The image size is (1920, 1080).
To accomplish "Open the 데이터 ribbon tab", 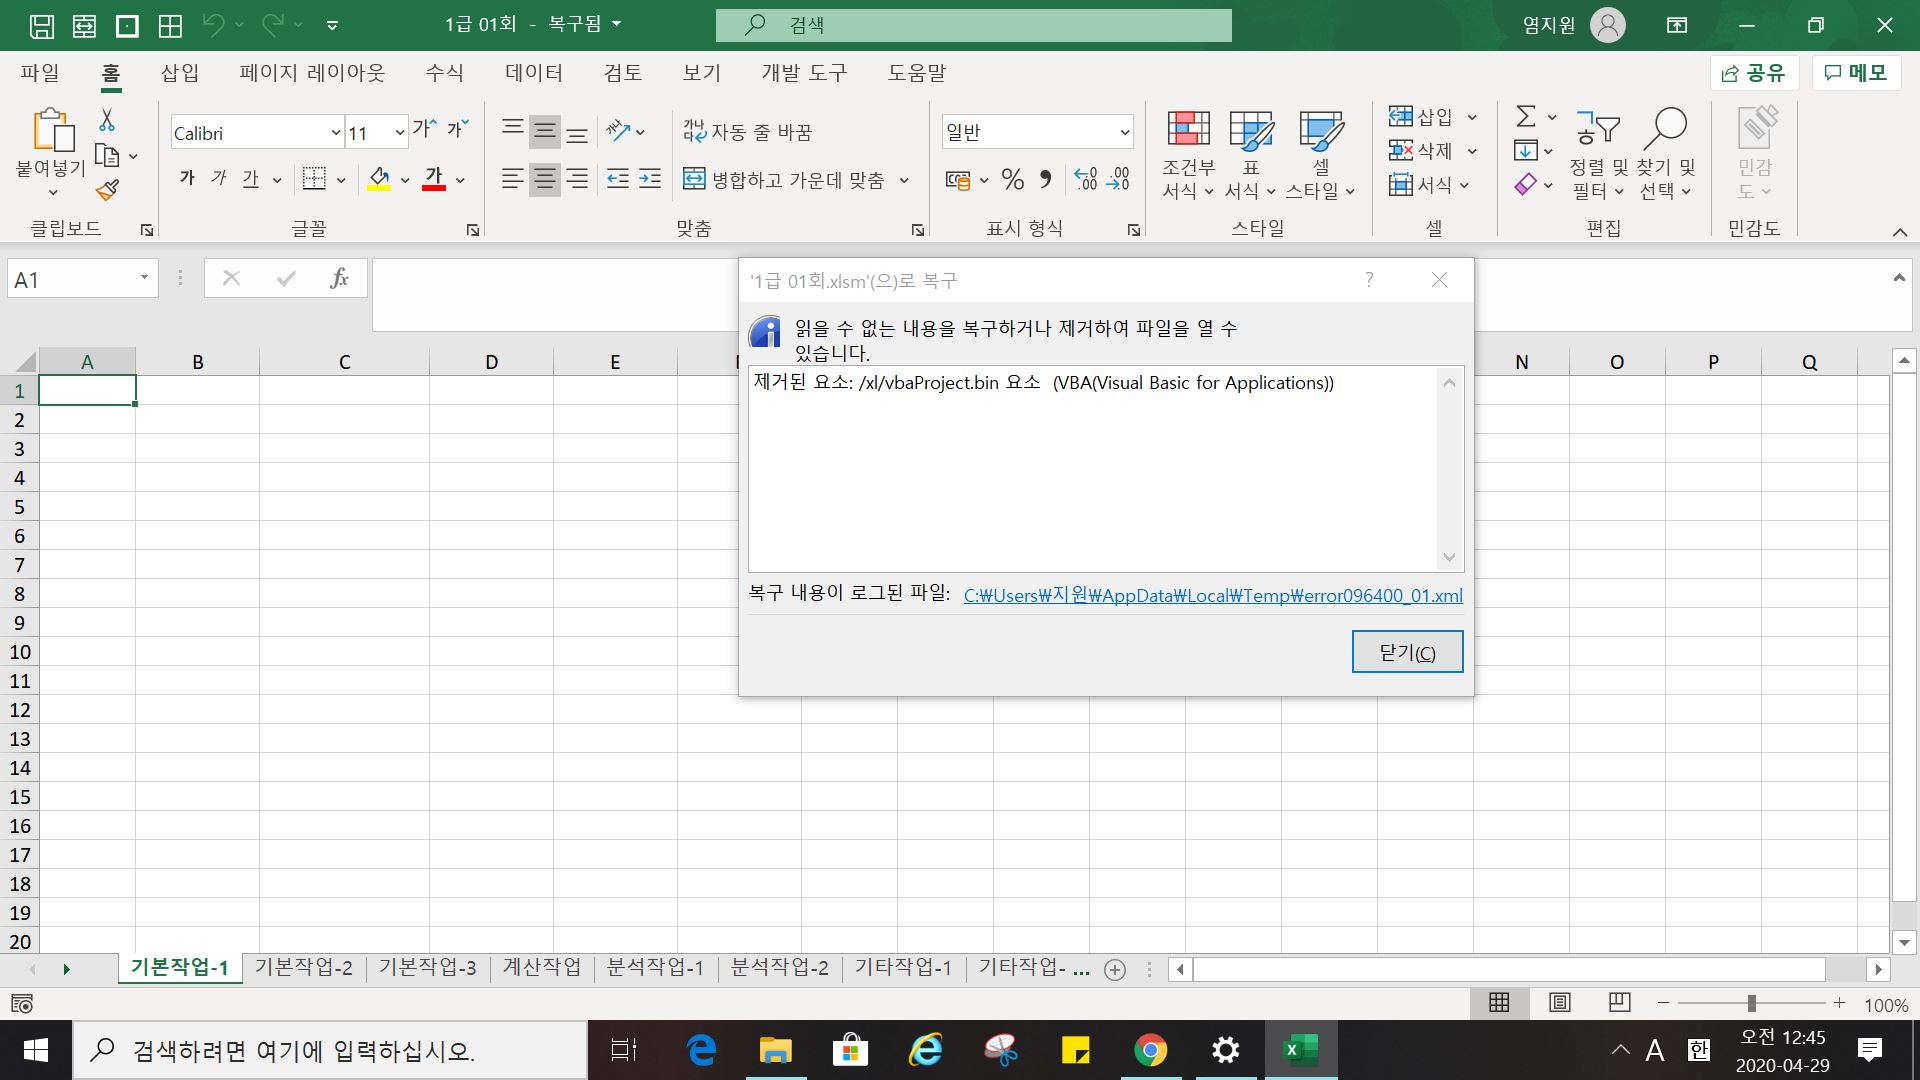I will pyautogui.click(x=533, y=73).
